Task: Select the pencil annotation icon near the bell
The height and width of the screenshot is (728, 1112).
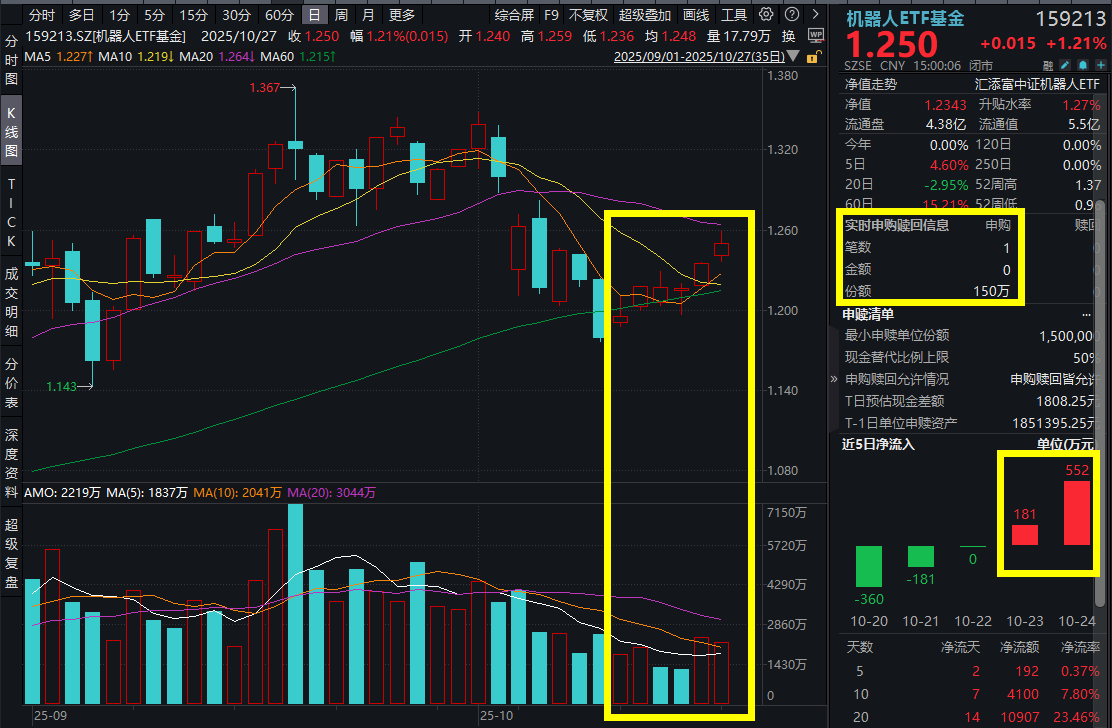Action: [1066, 65]
